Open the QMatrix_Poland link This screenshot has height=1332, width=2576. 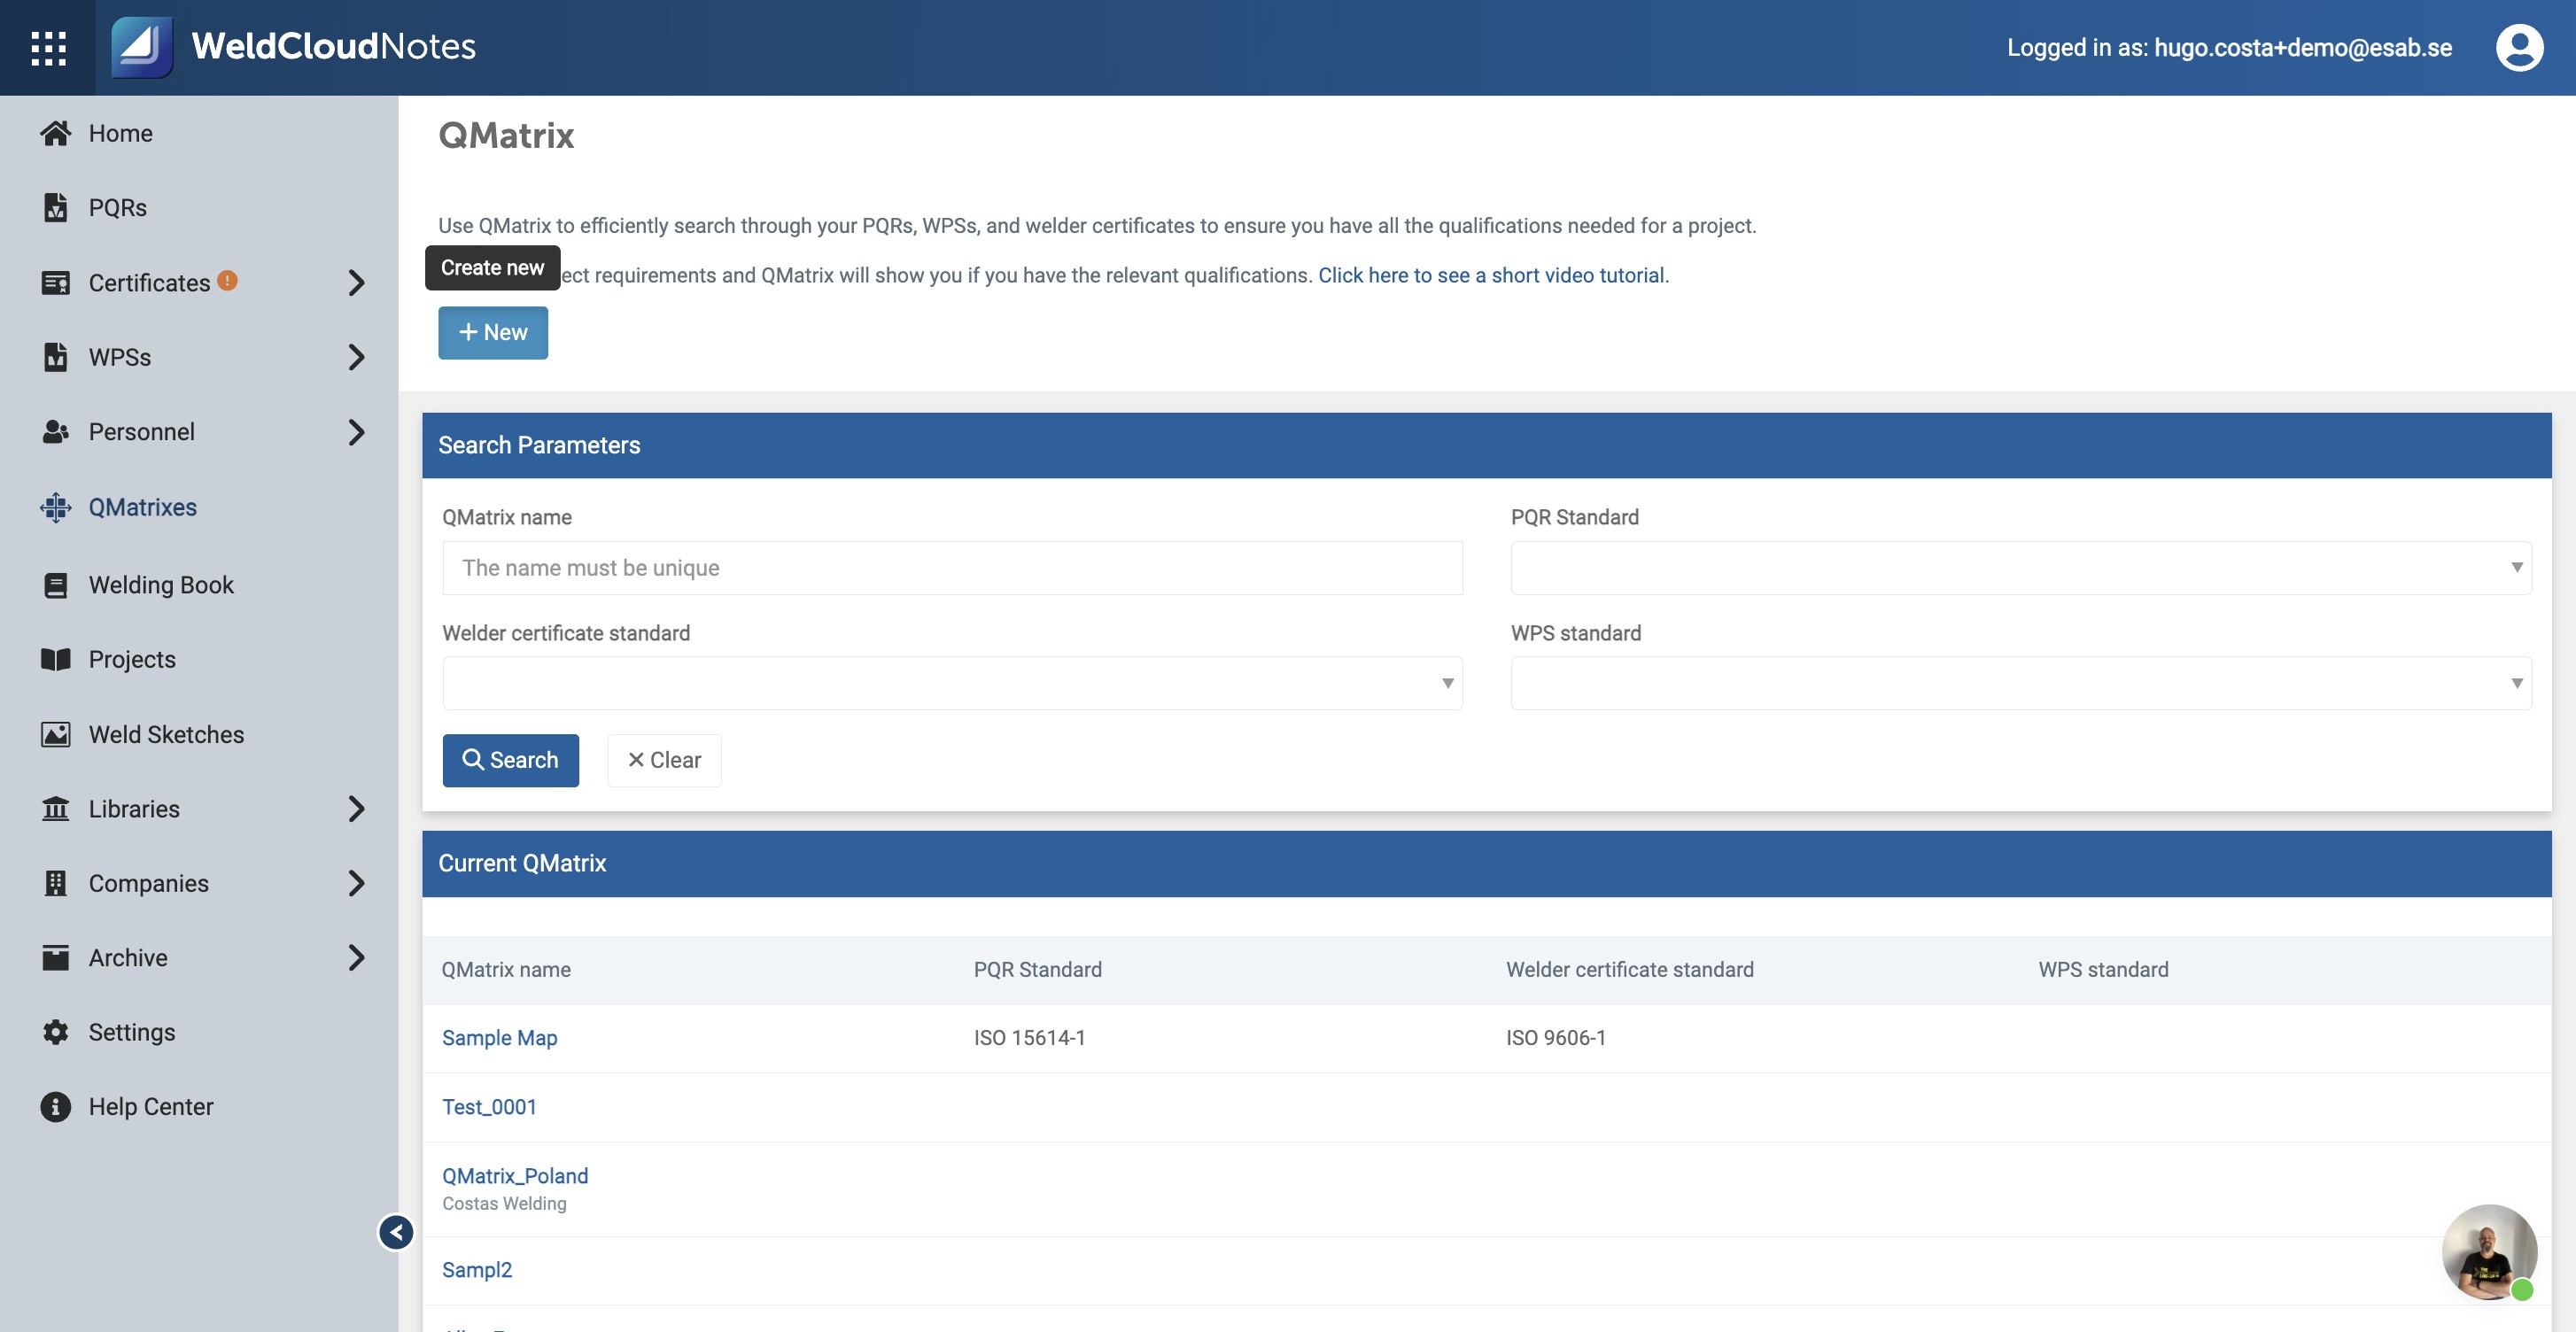[x=515, y=1176]
